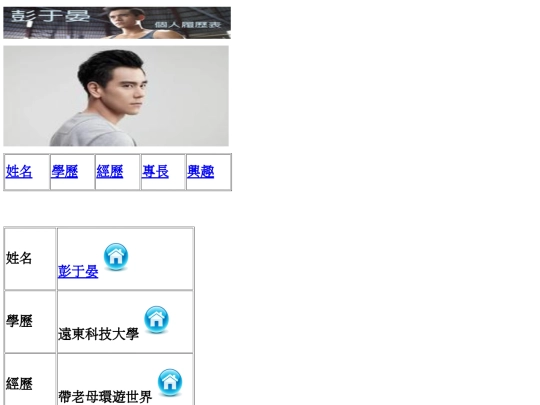This screenshot has height=405, width=540.
Task: Click the 彭于晏 title in banner
Action: tap(50, 16)
